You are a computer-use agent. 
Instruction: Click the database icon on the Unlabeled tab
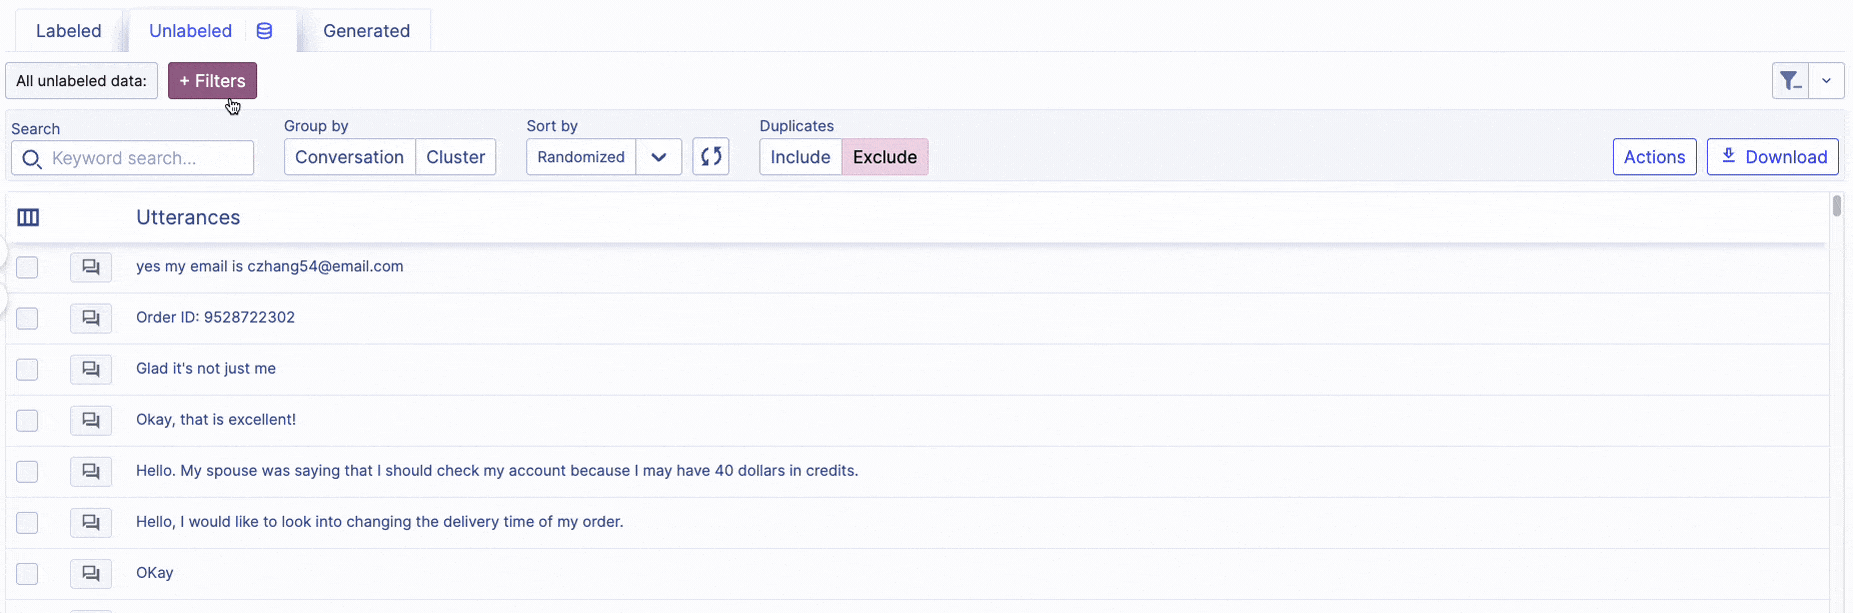point(264,31)
